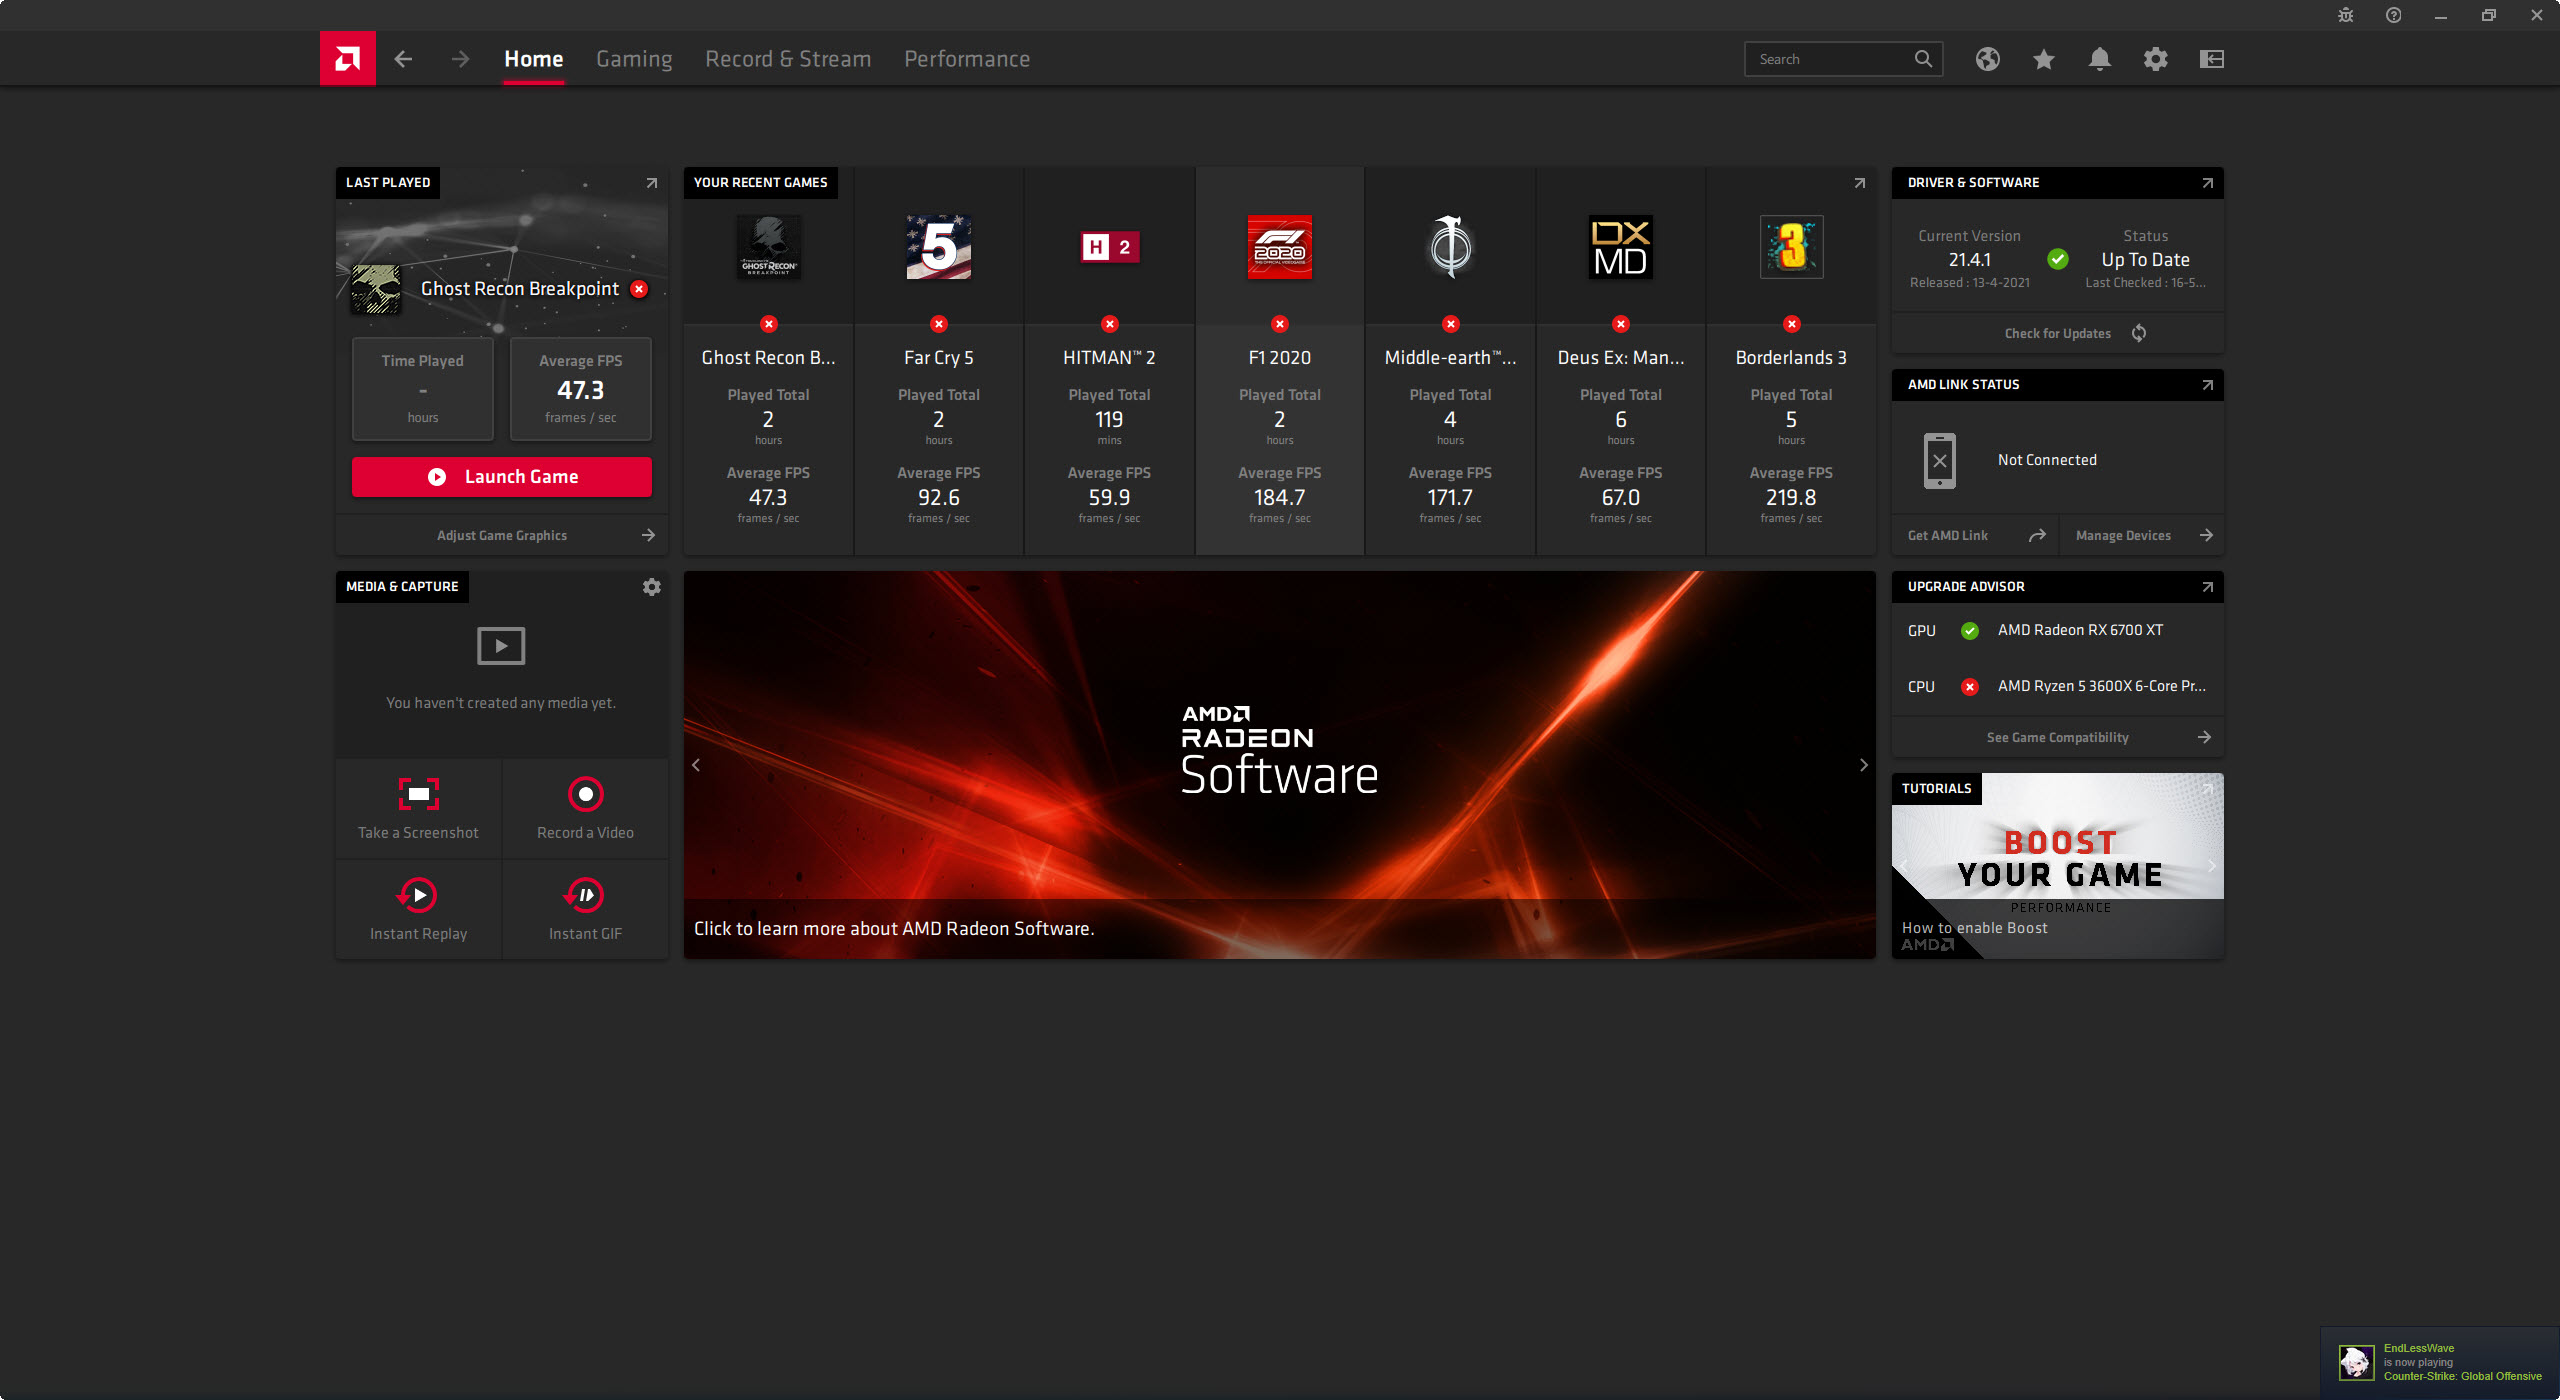Click the Middle-earth game icon
The height and width of the screenshot is (1400, 2560).
(1451, 247)
